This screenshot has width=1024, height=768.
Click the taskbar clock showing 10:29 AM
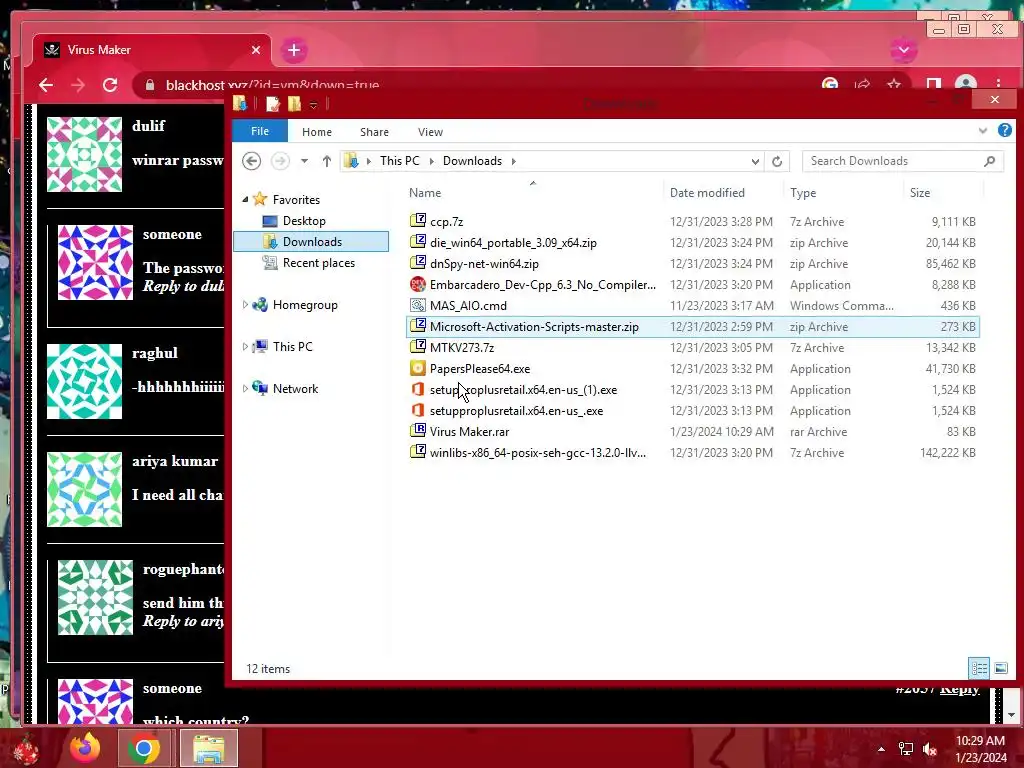[x=980, y=741]
